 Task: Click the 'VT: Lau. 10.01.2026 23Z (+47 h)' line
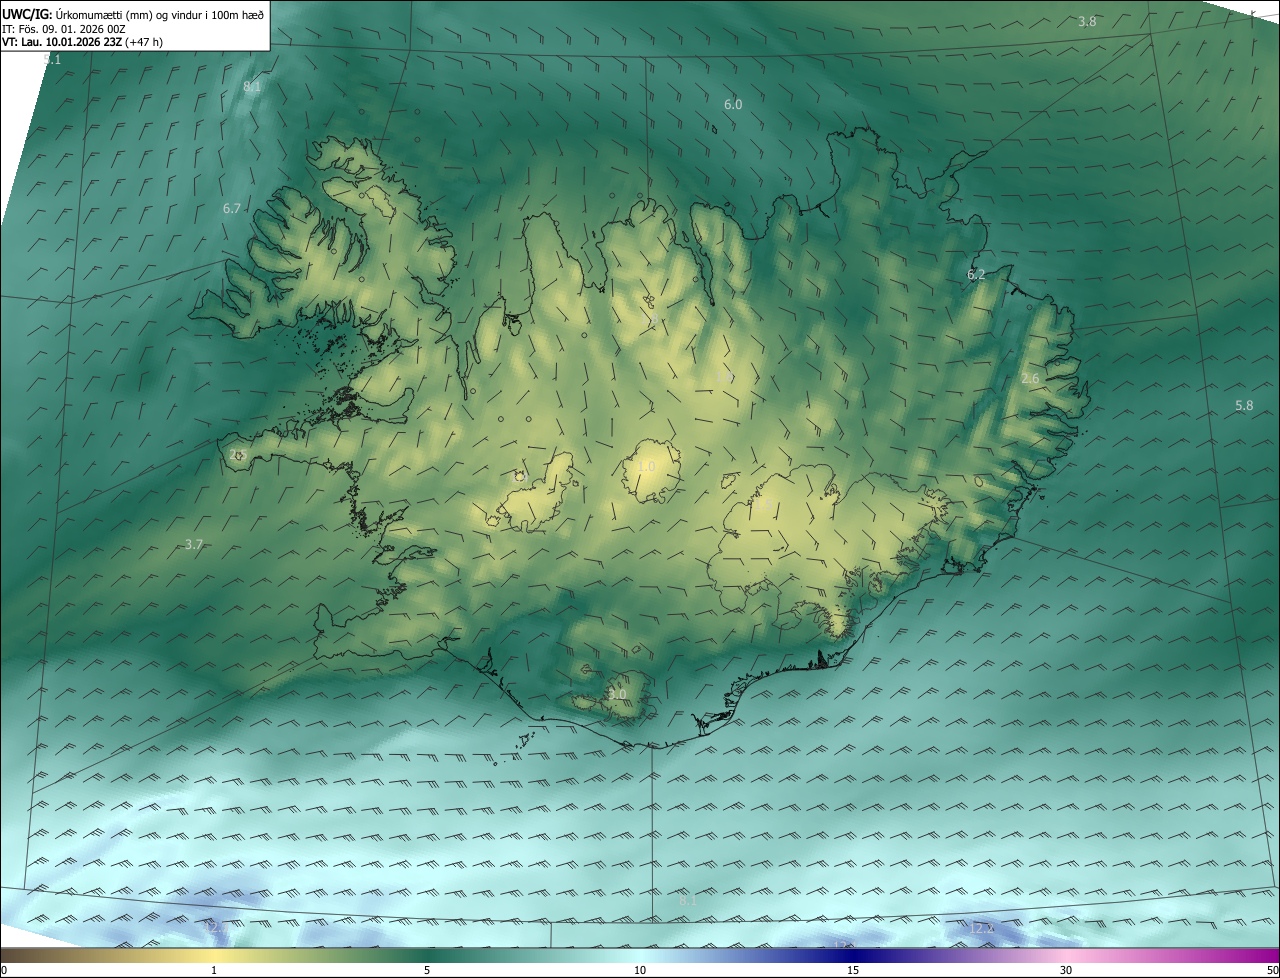coord(83,42)
